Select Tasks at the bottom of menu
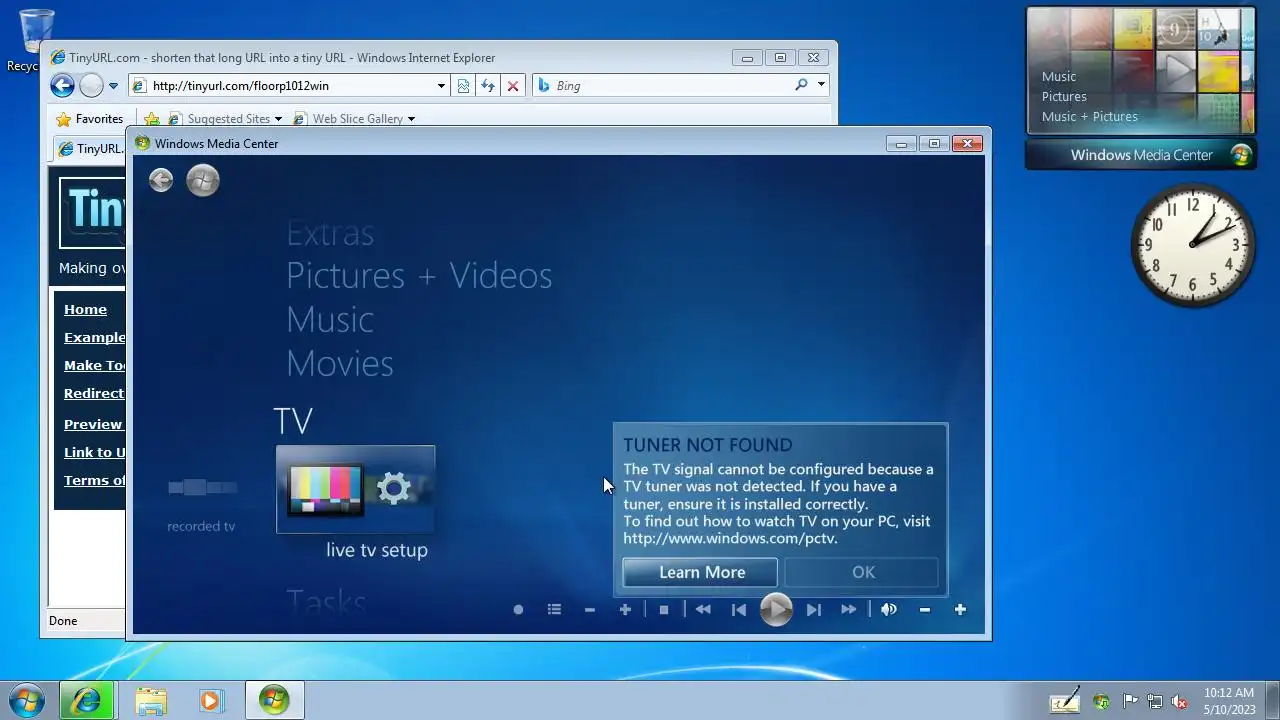 [x=326, y=601]
